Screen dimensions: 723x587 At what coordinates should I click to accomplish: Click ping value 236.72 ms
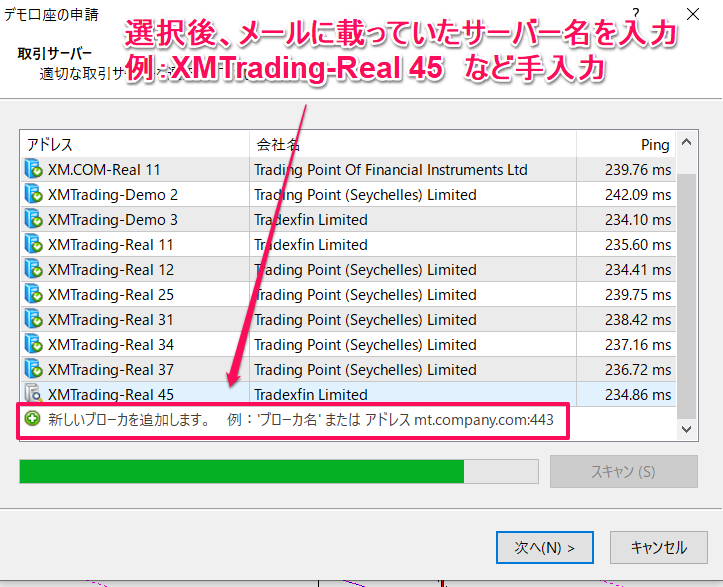pos(638,369)
